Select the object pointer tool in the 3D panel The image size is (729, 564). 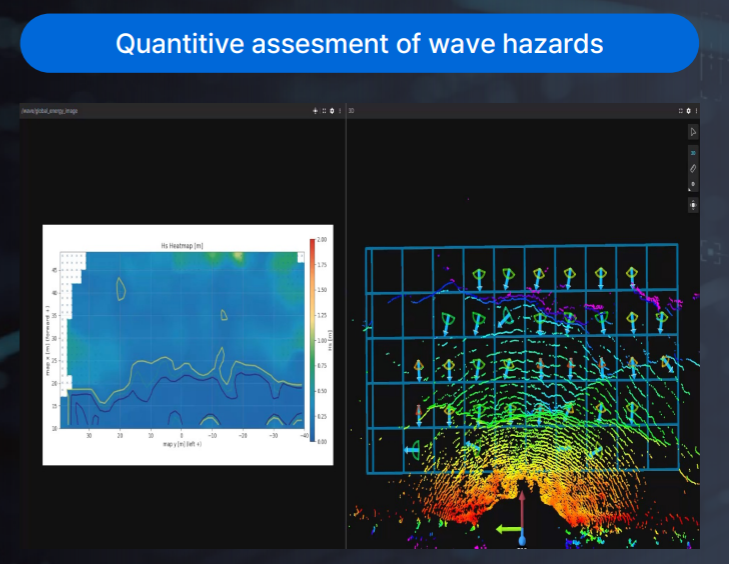coord(693,132)
